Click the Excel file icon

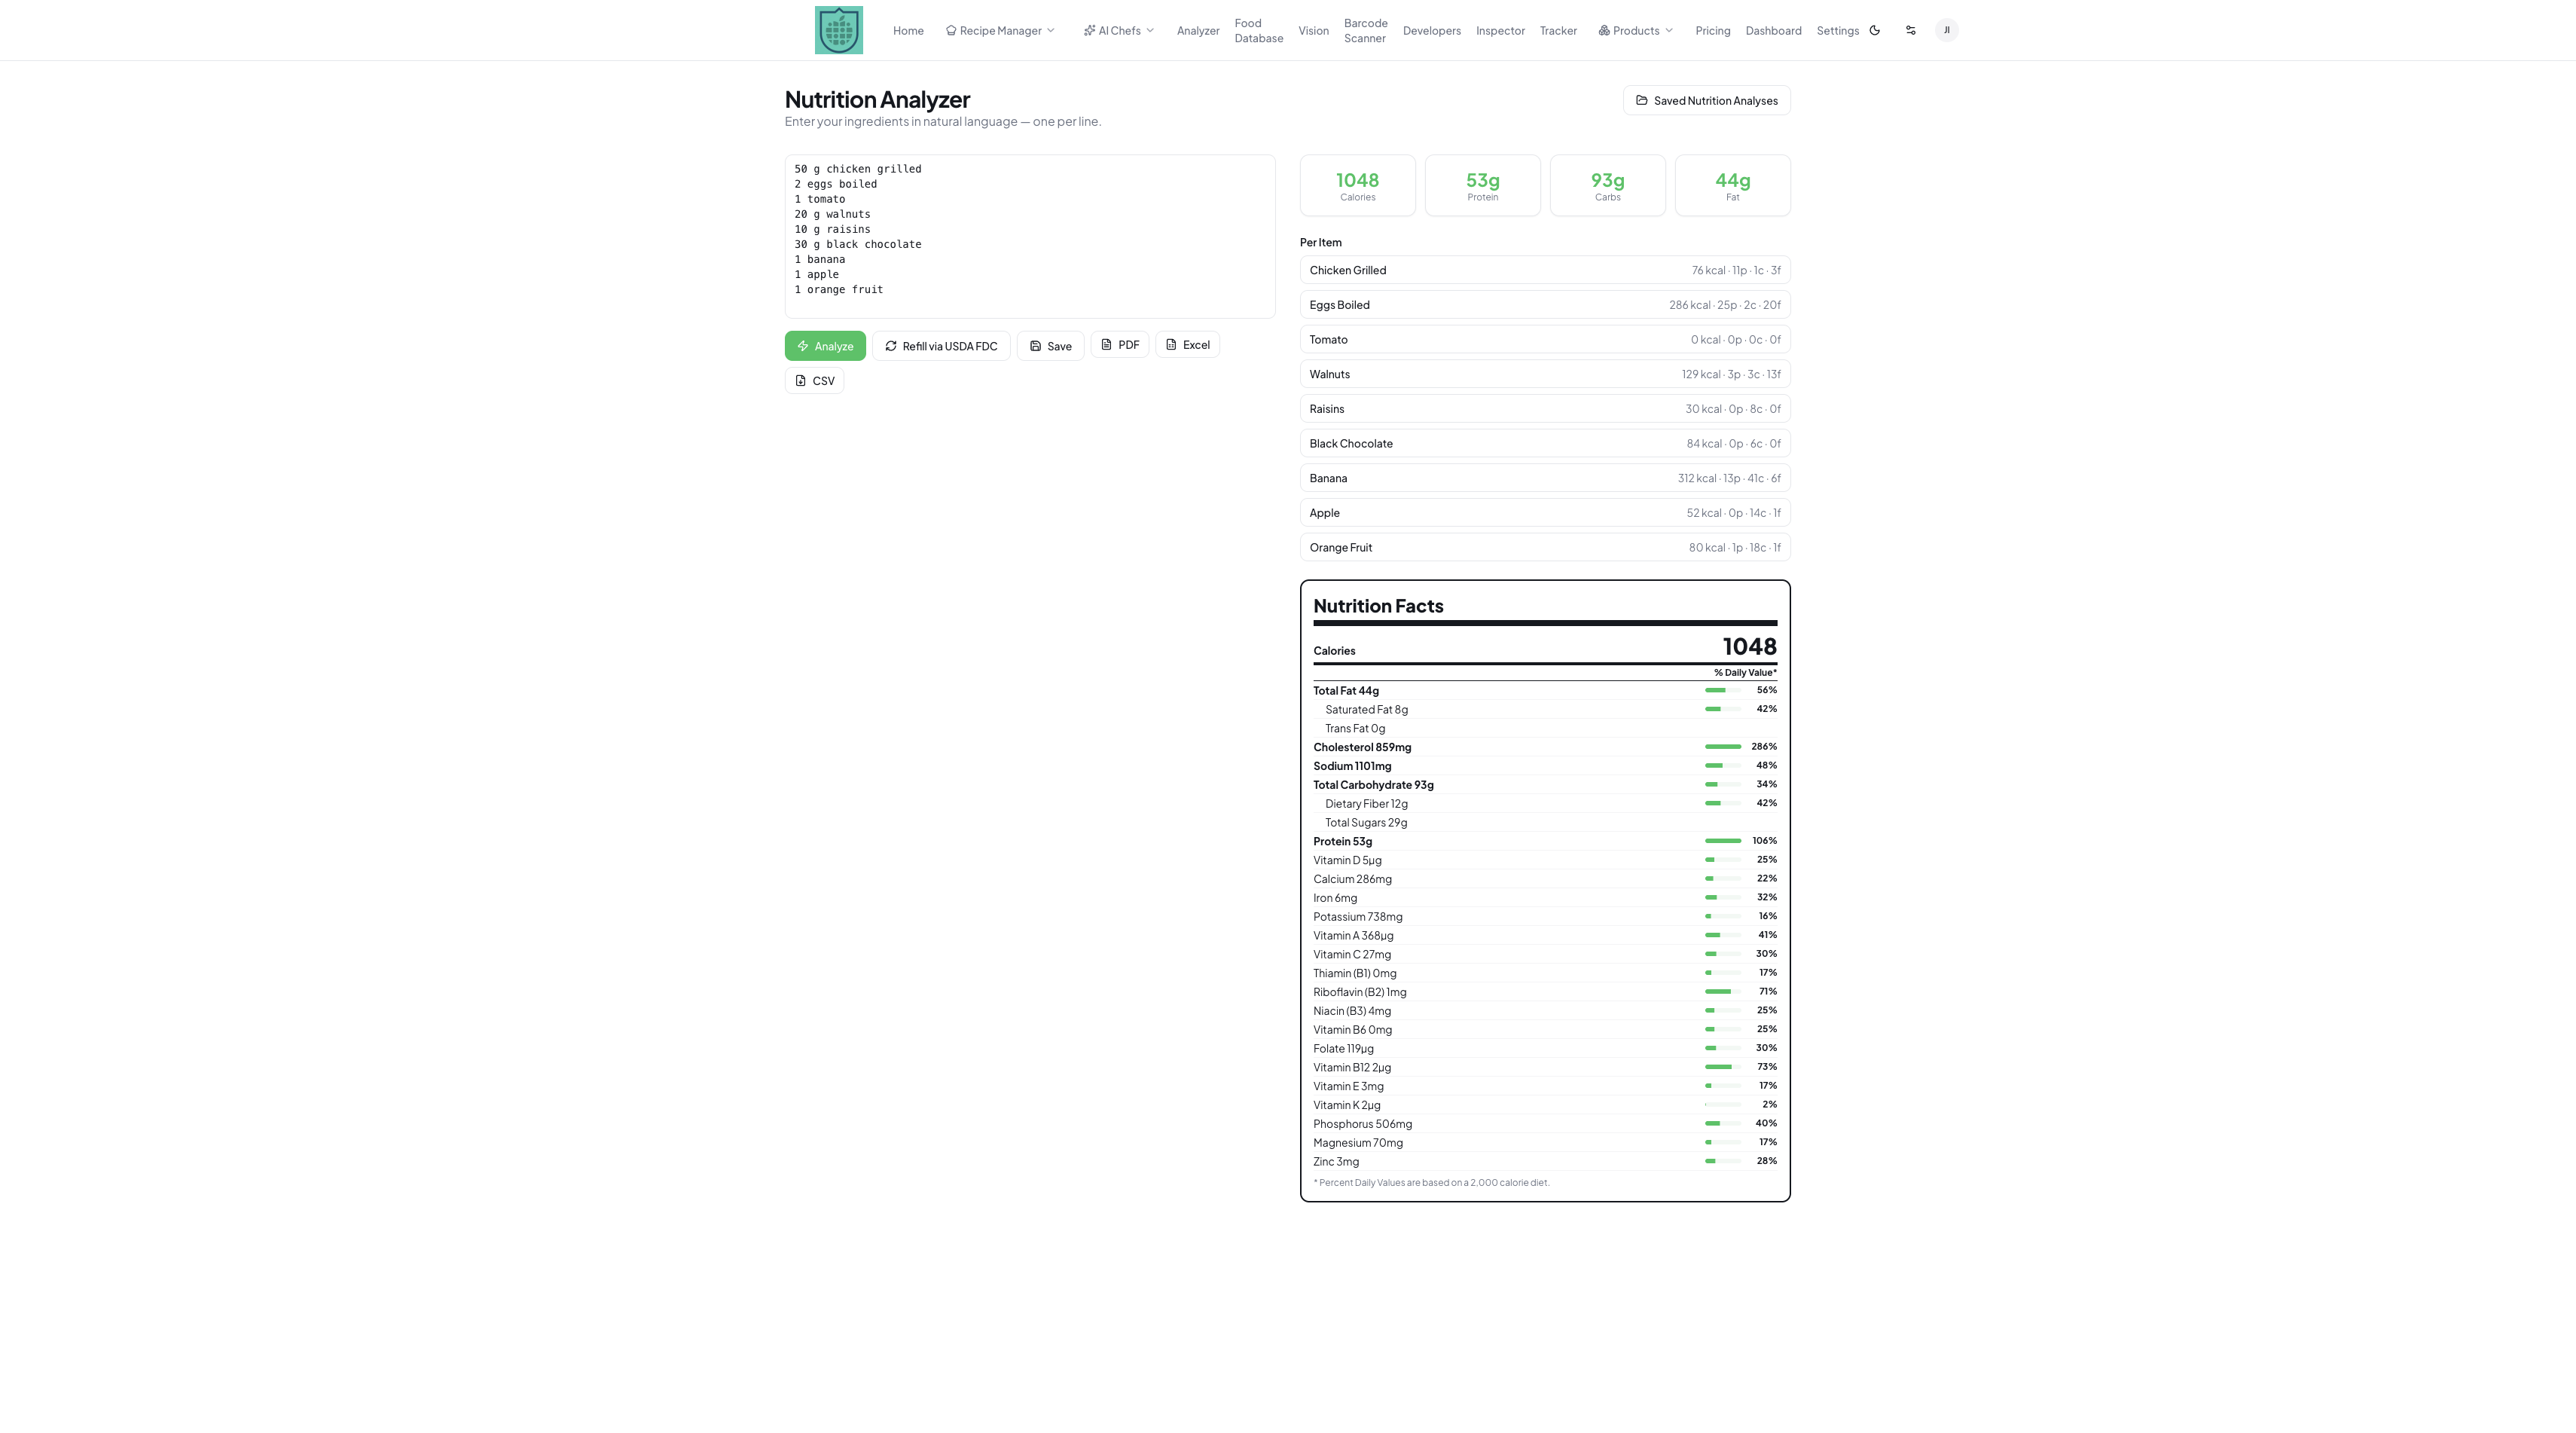pos(1171,344)
